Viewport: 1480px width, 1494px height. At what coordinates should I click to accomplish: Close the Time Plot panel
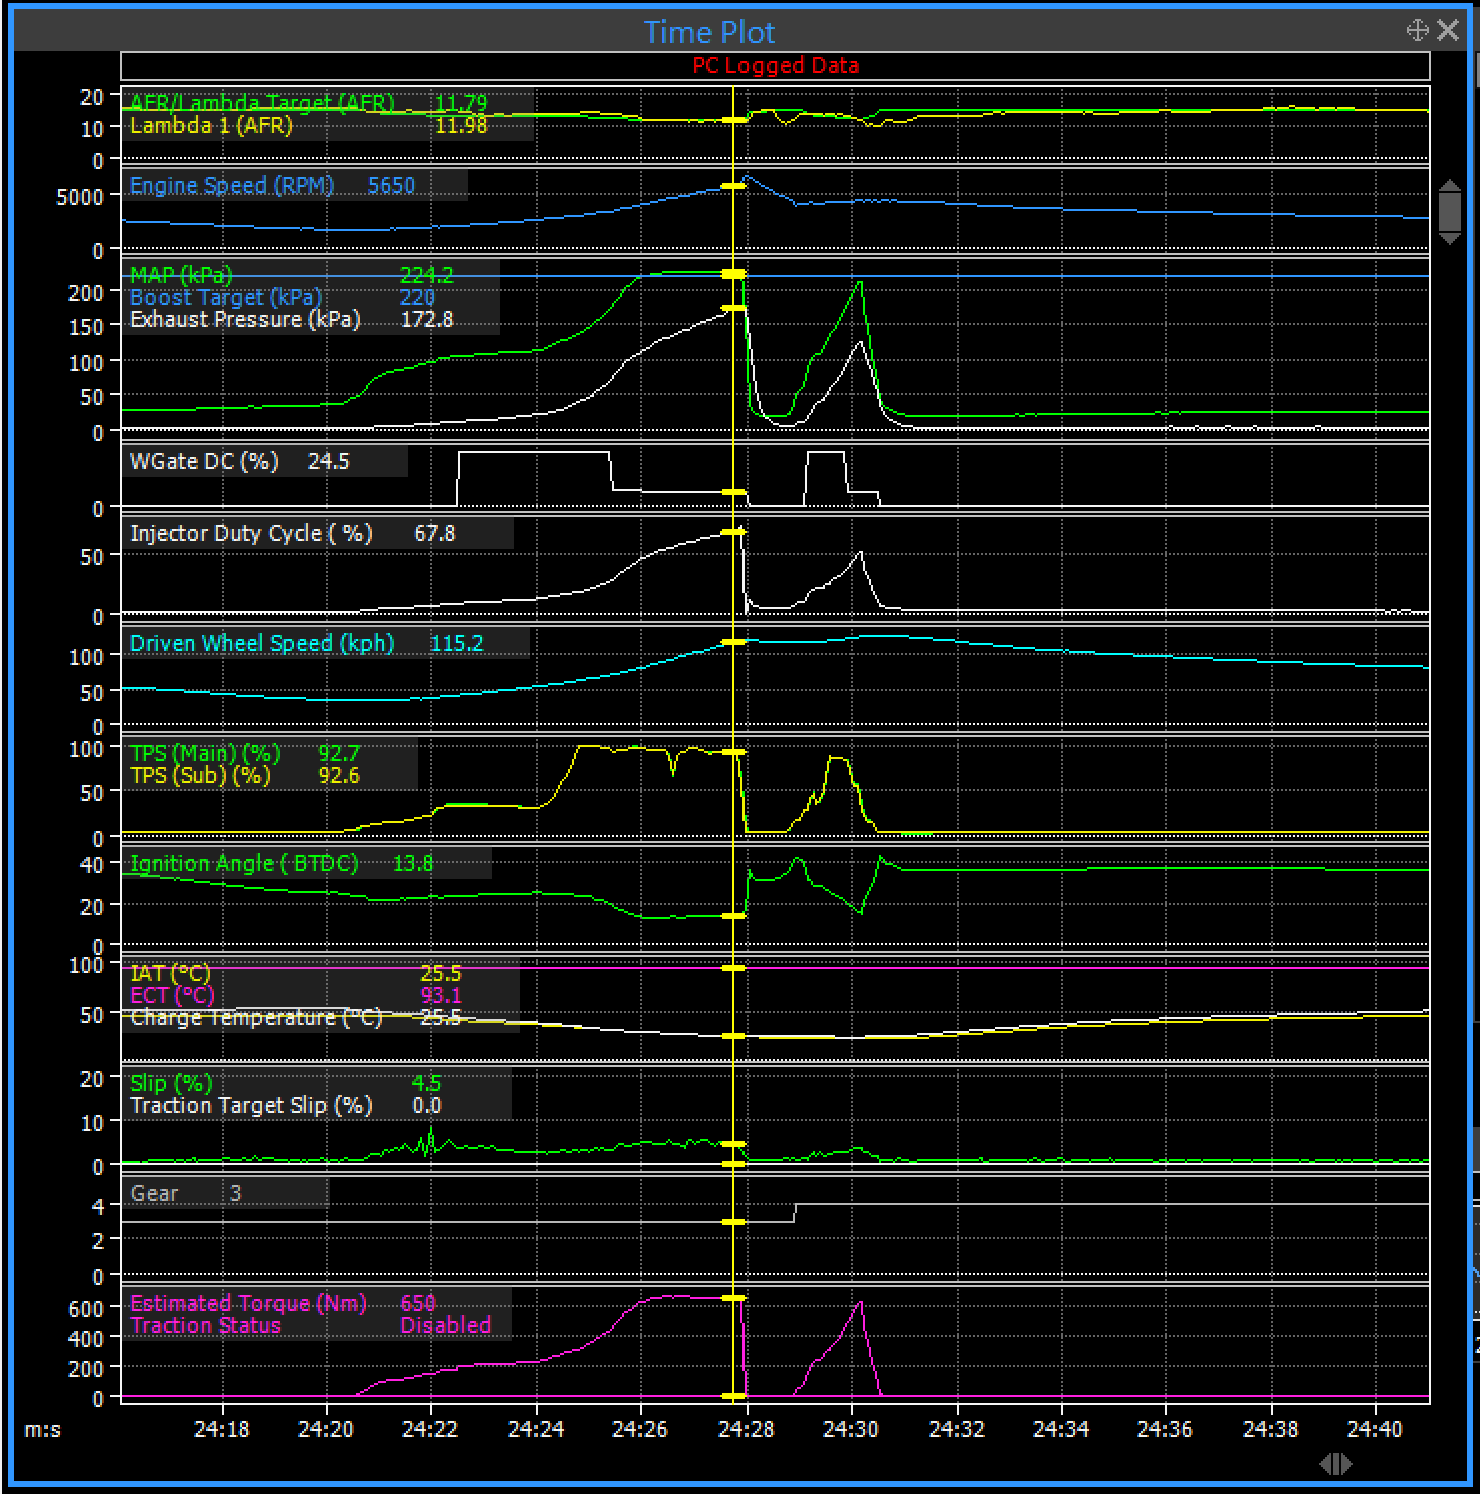(x=1448, y=30)
